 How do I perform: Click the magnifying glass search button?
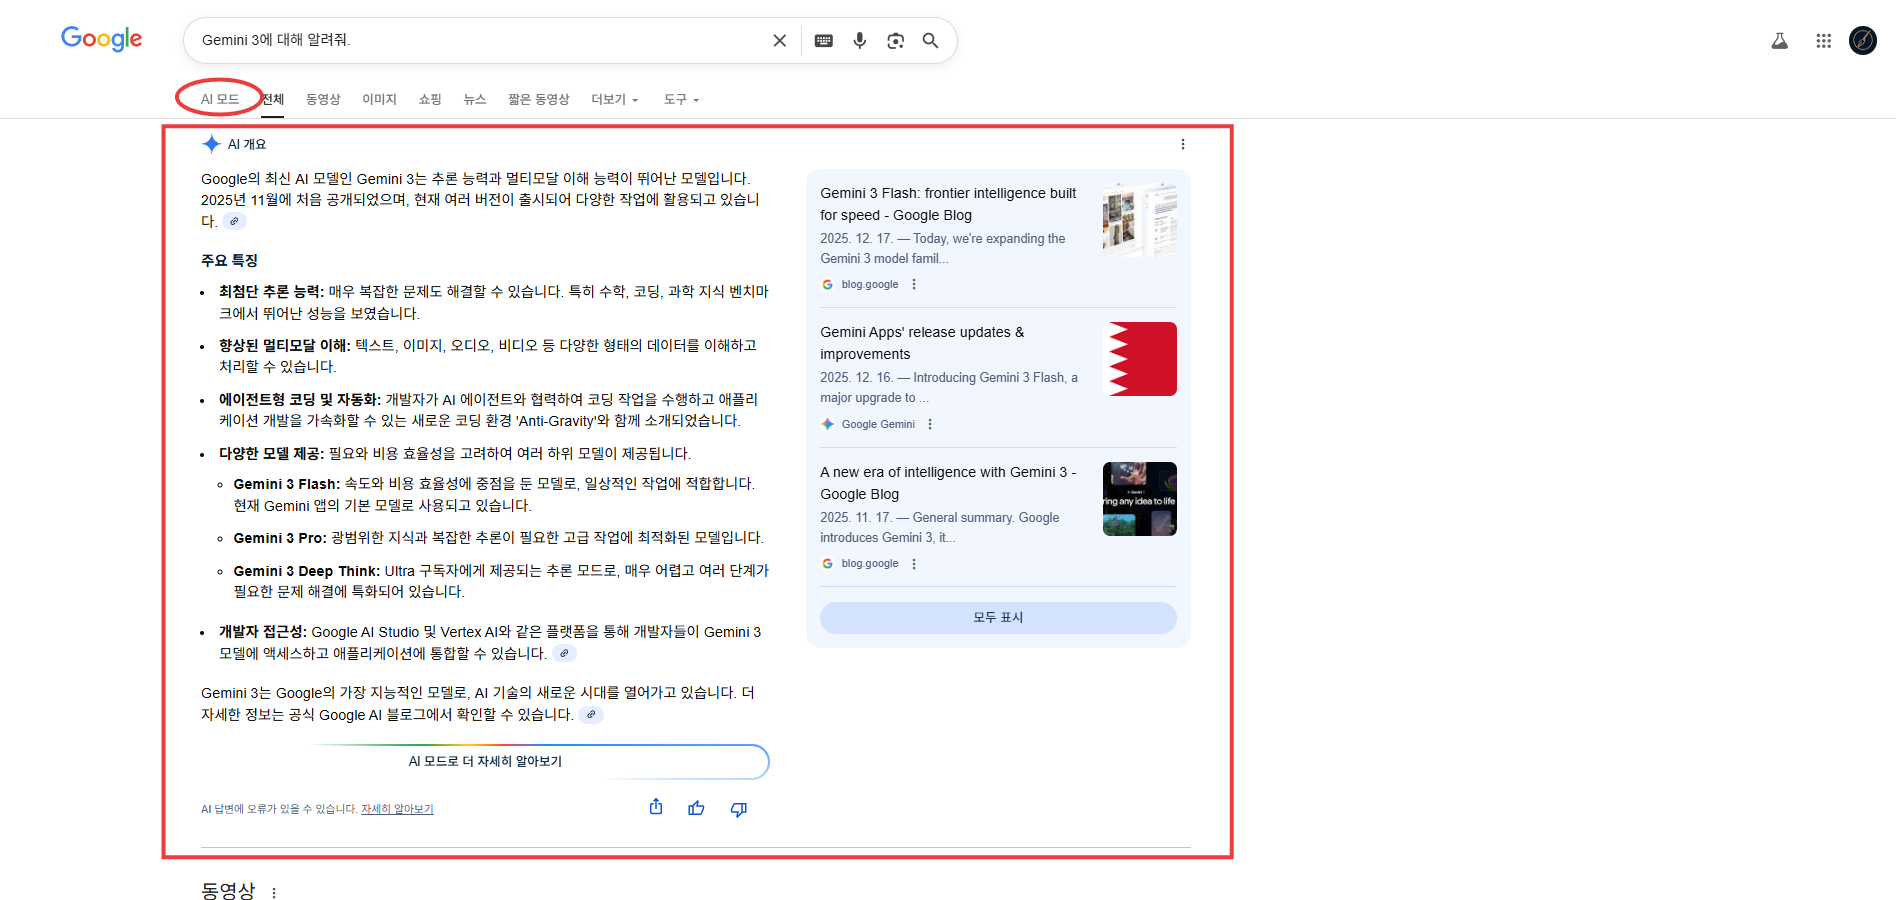[x=930, y=41]
